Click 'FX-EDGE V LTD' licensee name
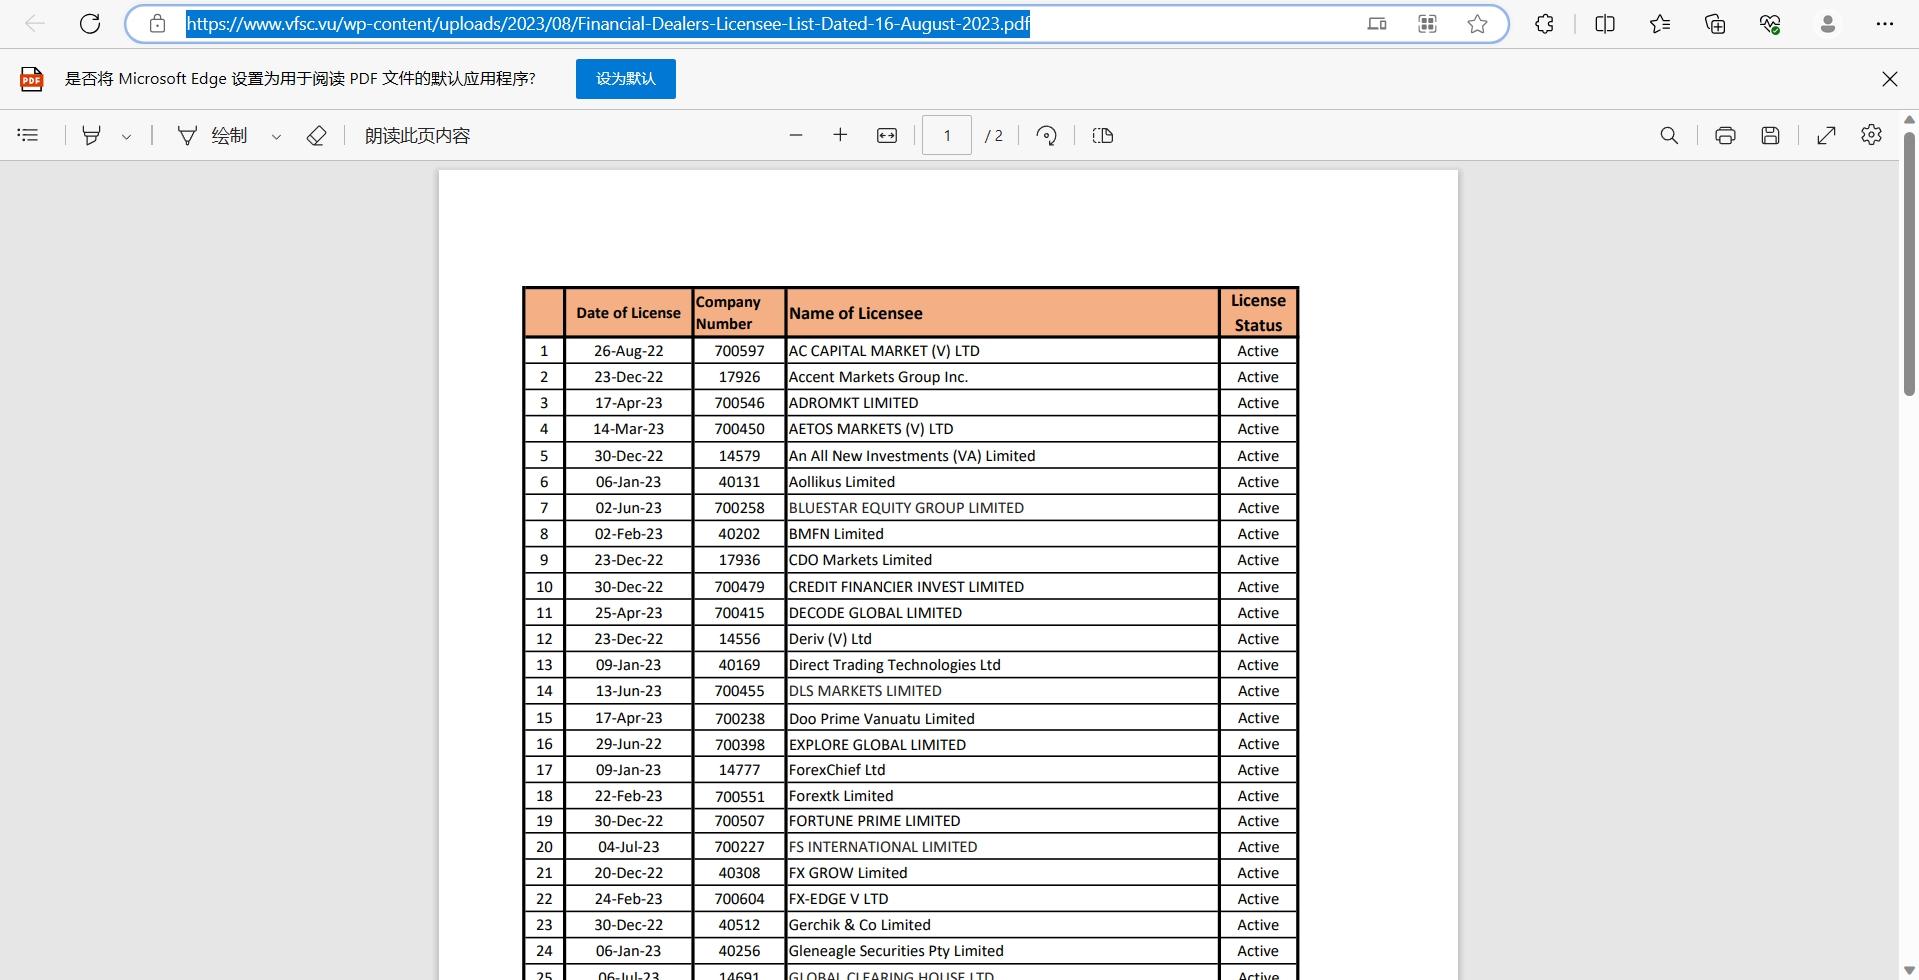1919x980 pixels. pos(838,899)
